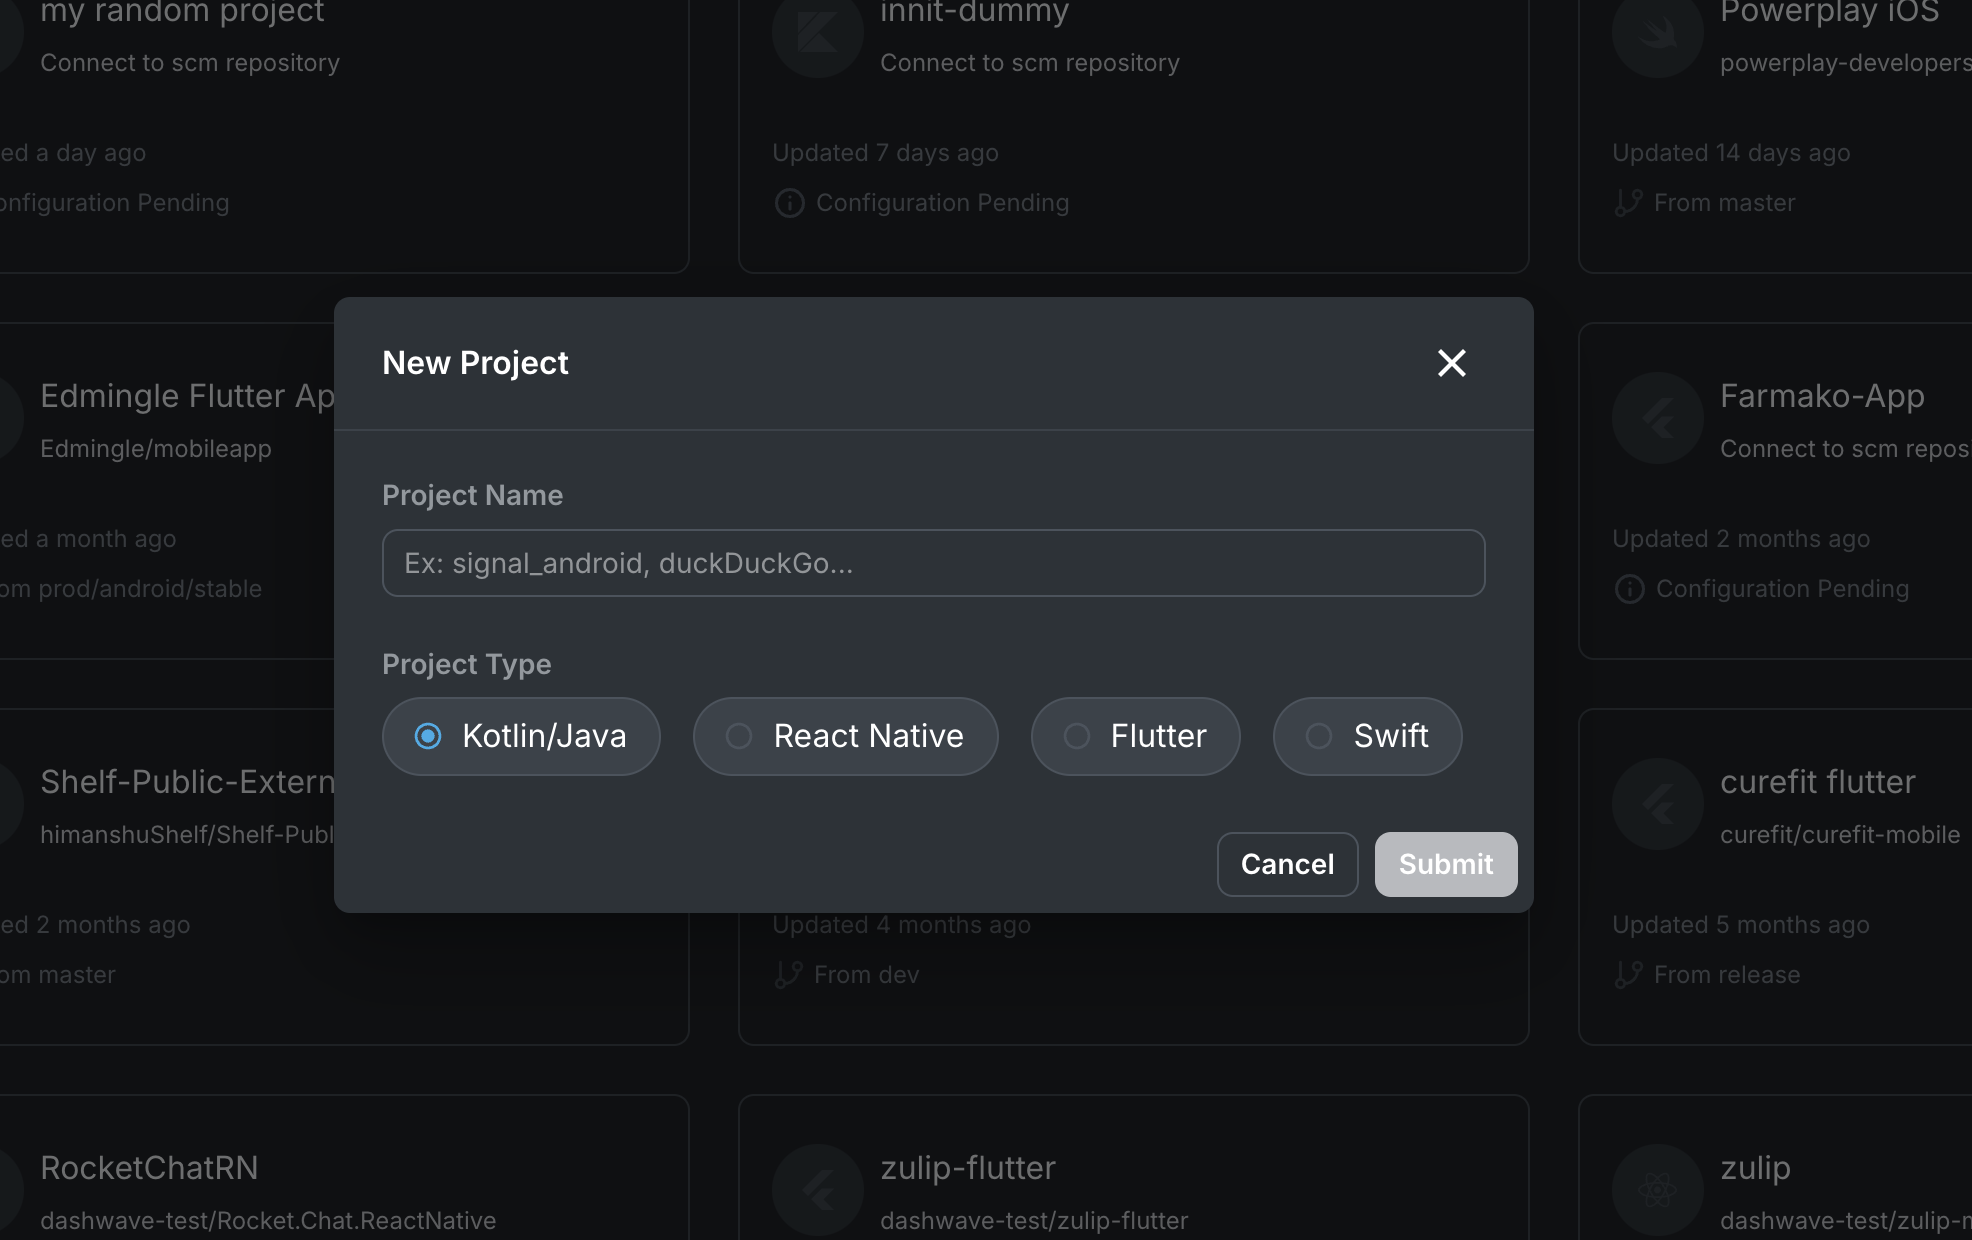1972x1240 pixels.
Task: Select React Native project type
Action: point(845,736)
